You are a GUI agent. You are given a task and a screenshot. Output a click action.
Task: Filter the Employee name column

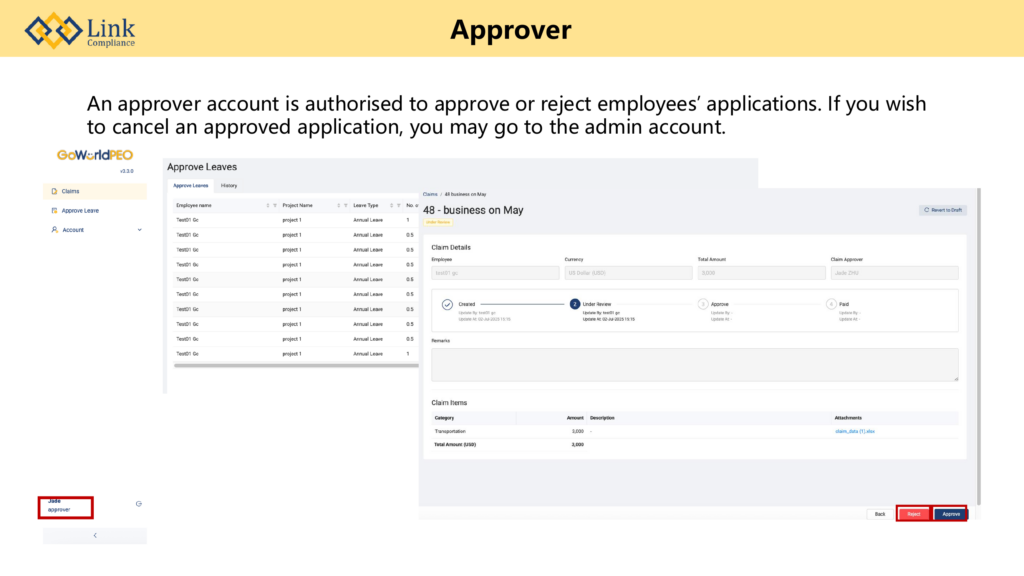point(275,205)
